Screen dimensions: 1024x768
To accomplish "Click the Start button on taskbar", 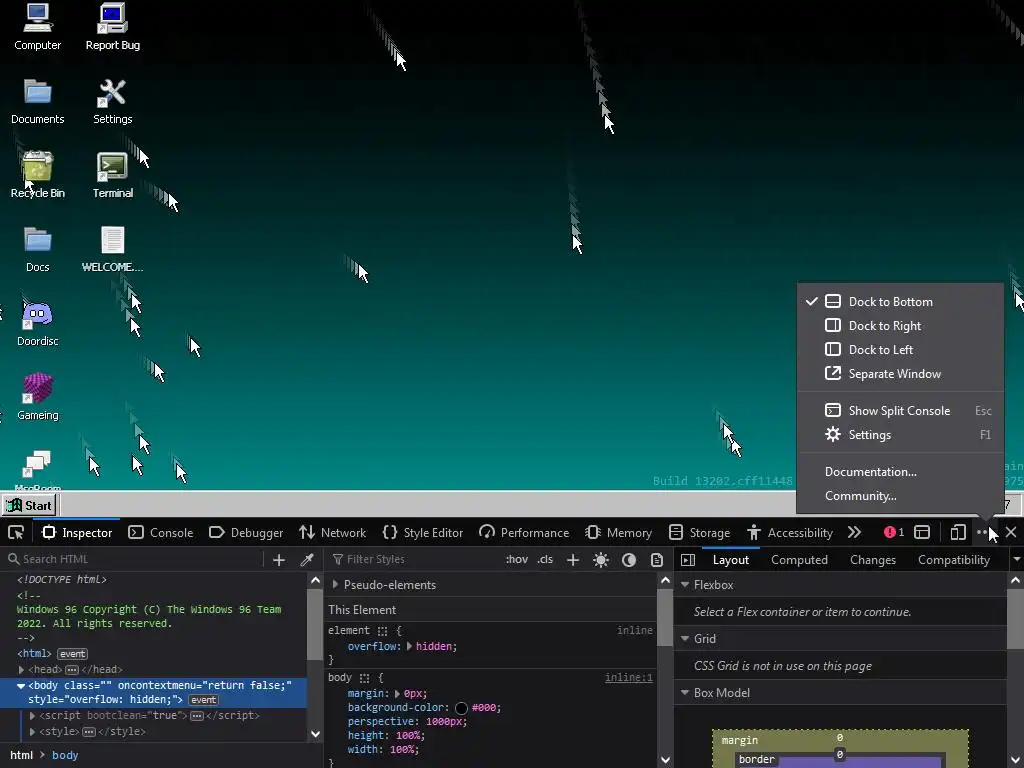I will 29,505.
